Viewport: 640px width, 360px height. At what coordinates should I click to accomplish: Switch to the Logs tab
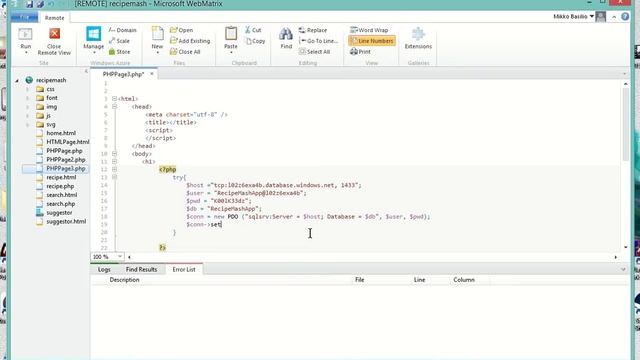[104, 269]
